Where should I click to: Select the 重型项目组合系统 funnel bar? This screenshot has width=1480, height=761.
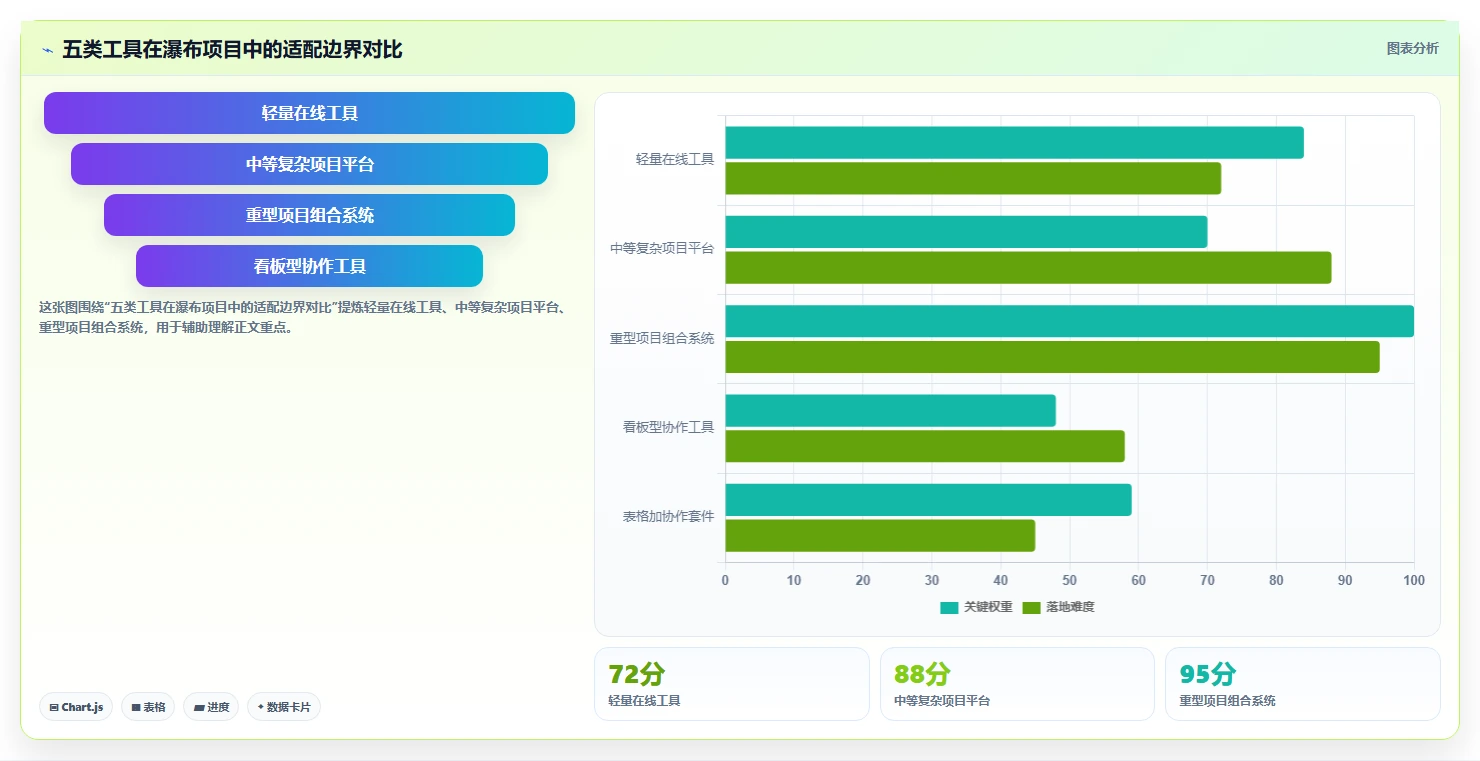click(309, 215)
